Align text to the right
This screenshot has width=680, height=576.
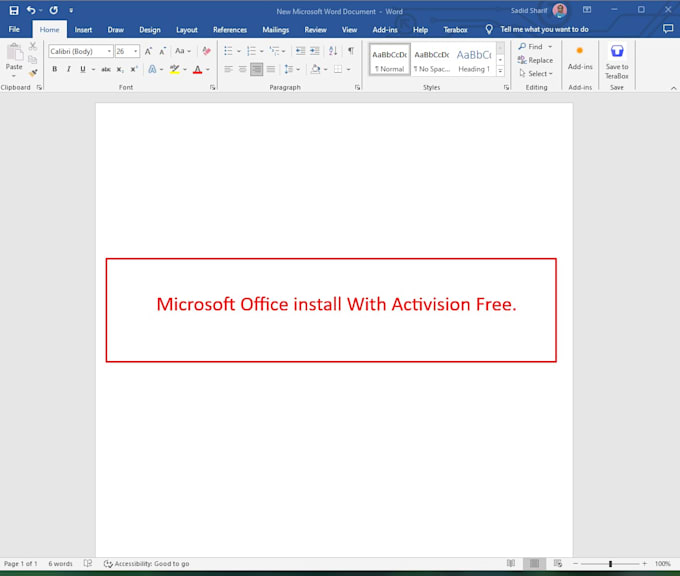[x=257, y=69]
